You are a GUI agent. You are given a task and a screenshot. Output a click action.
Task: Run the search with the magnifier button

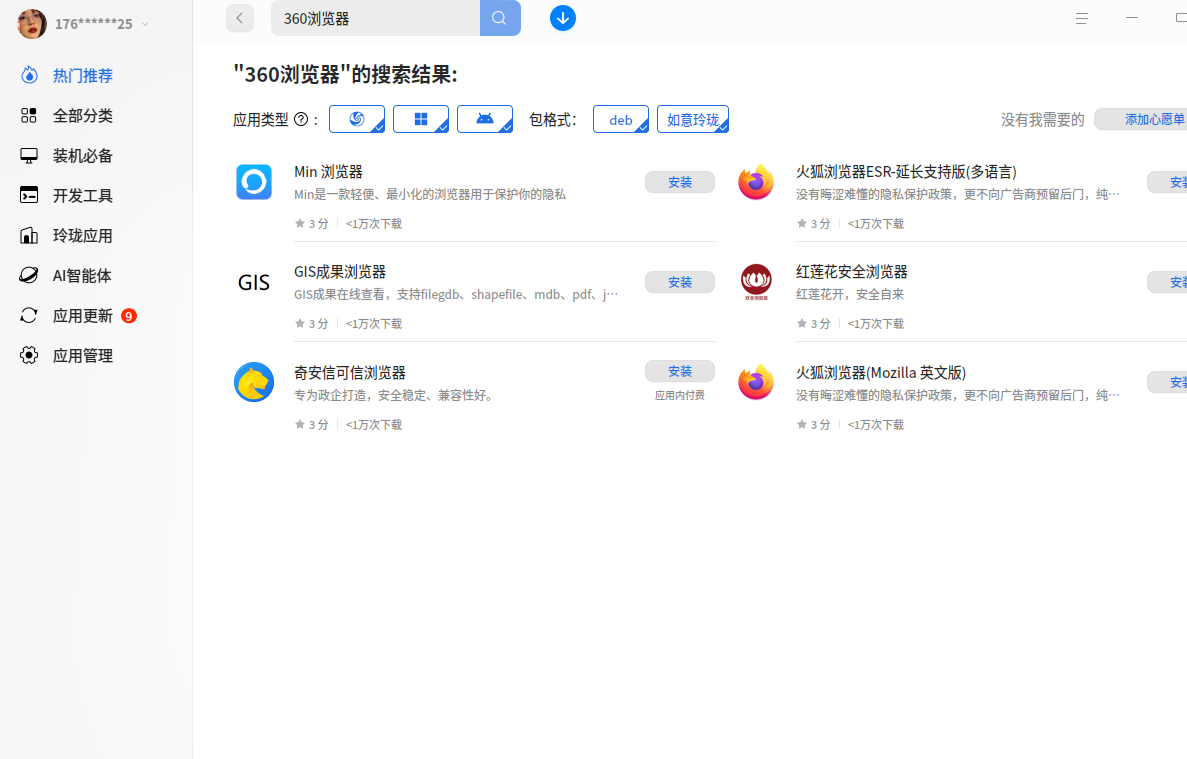point(500,18)
